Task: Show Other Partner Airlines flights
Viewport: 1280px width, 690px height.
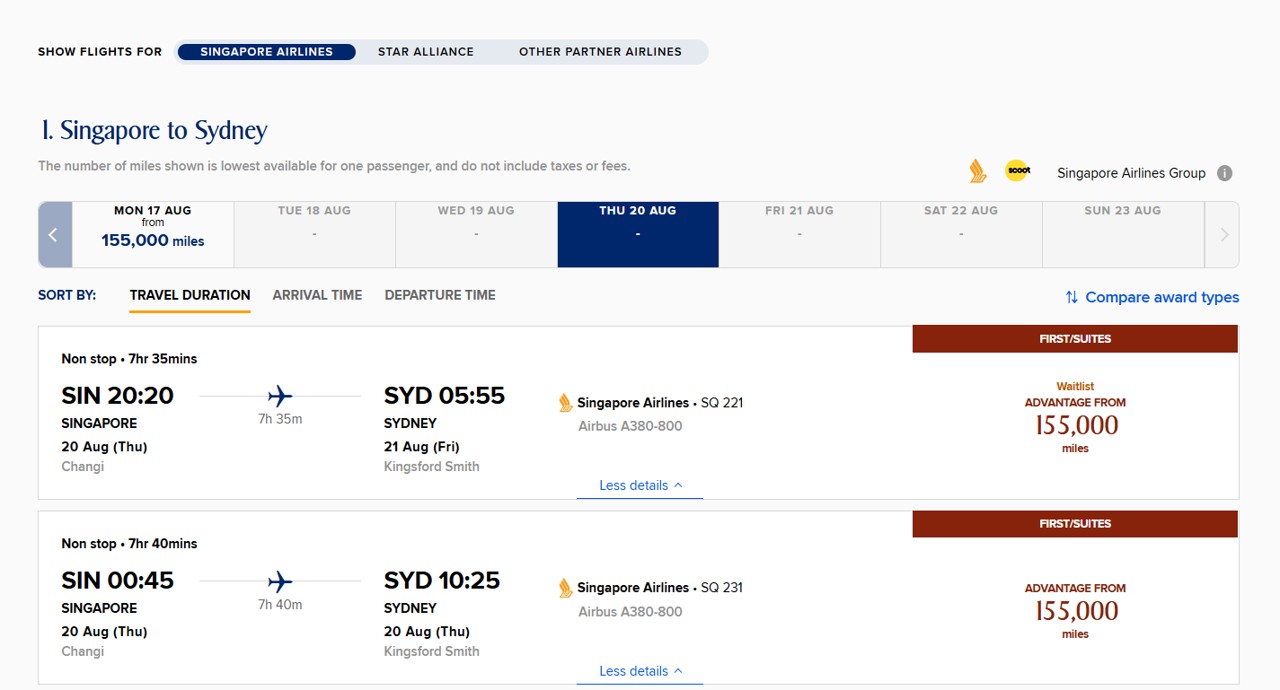Action: click(600, 52)
